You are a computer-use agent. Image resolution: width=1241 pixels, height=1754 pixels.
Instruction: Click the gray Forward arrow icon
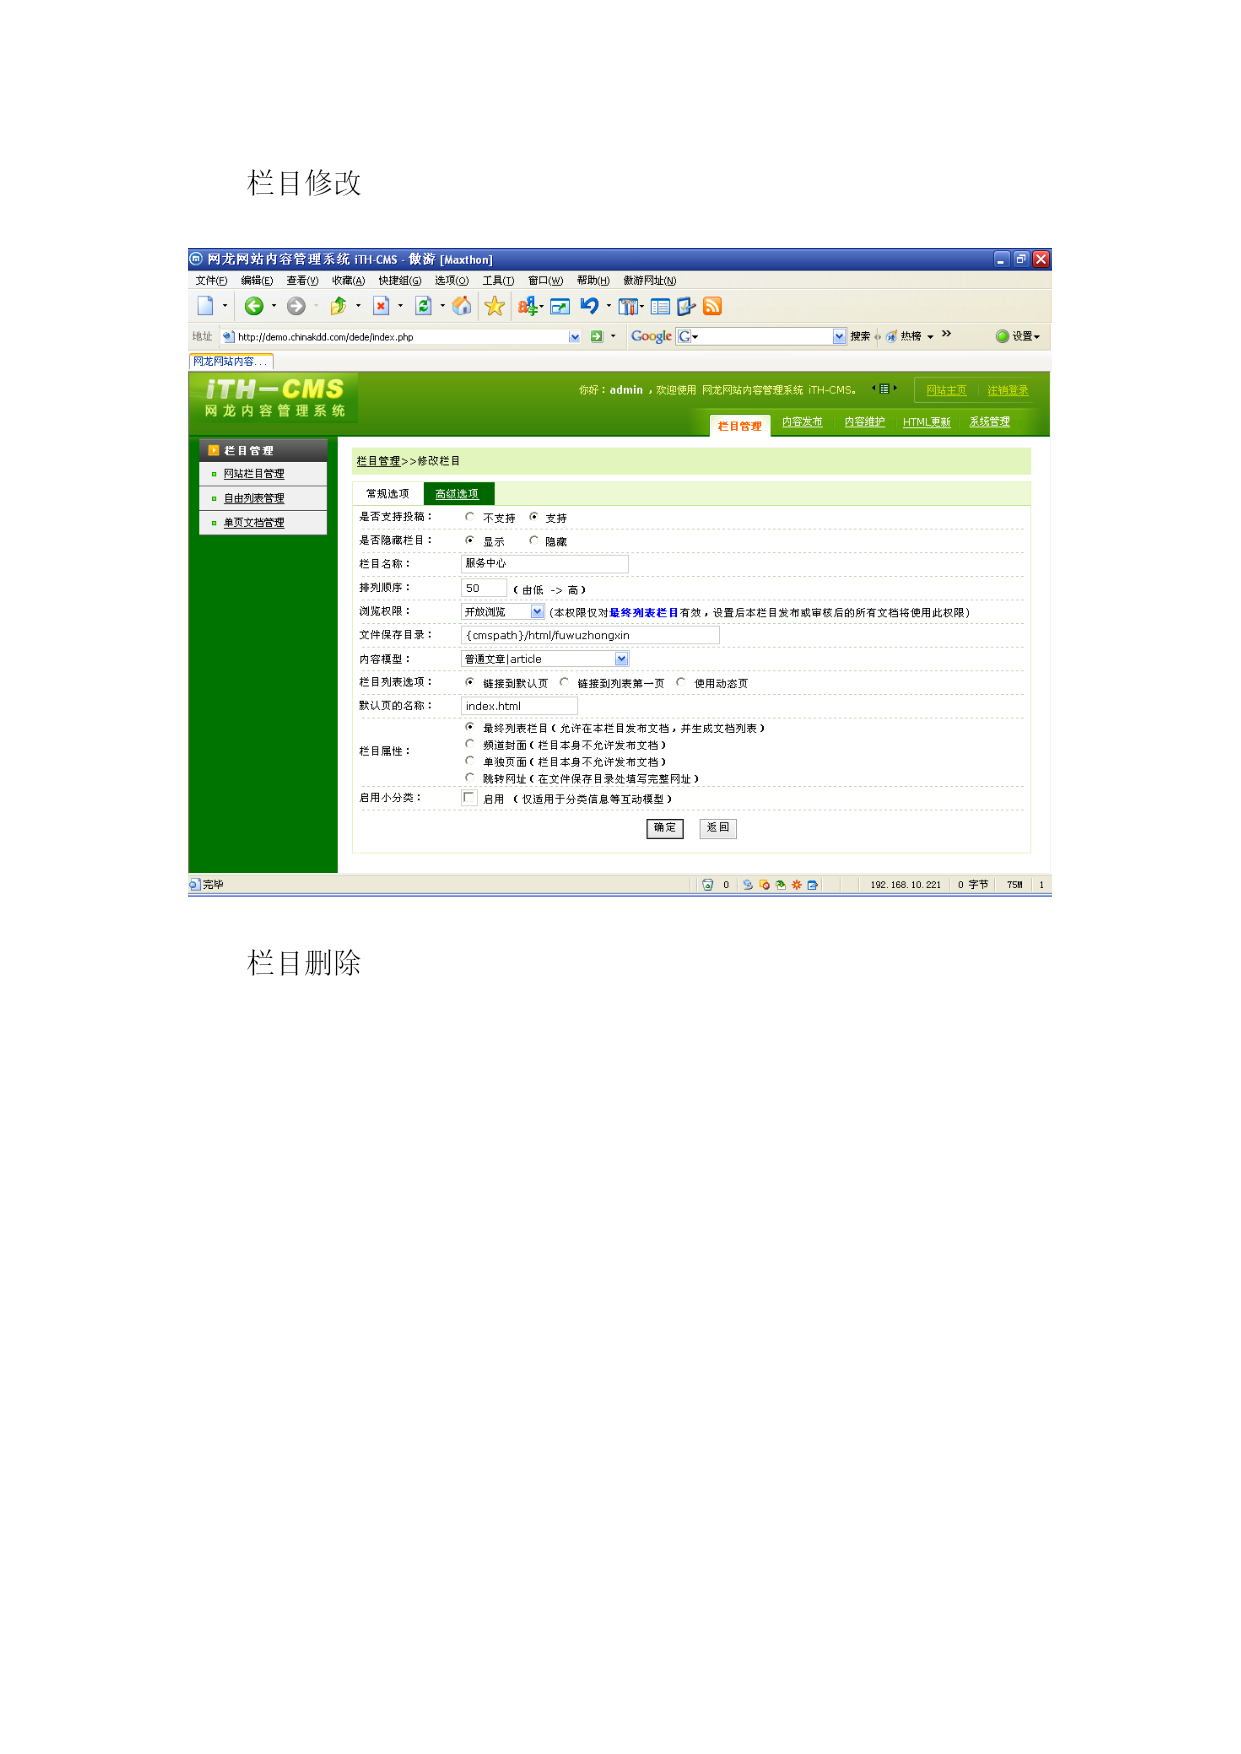click(296, 306)
